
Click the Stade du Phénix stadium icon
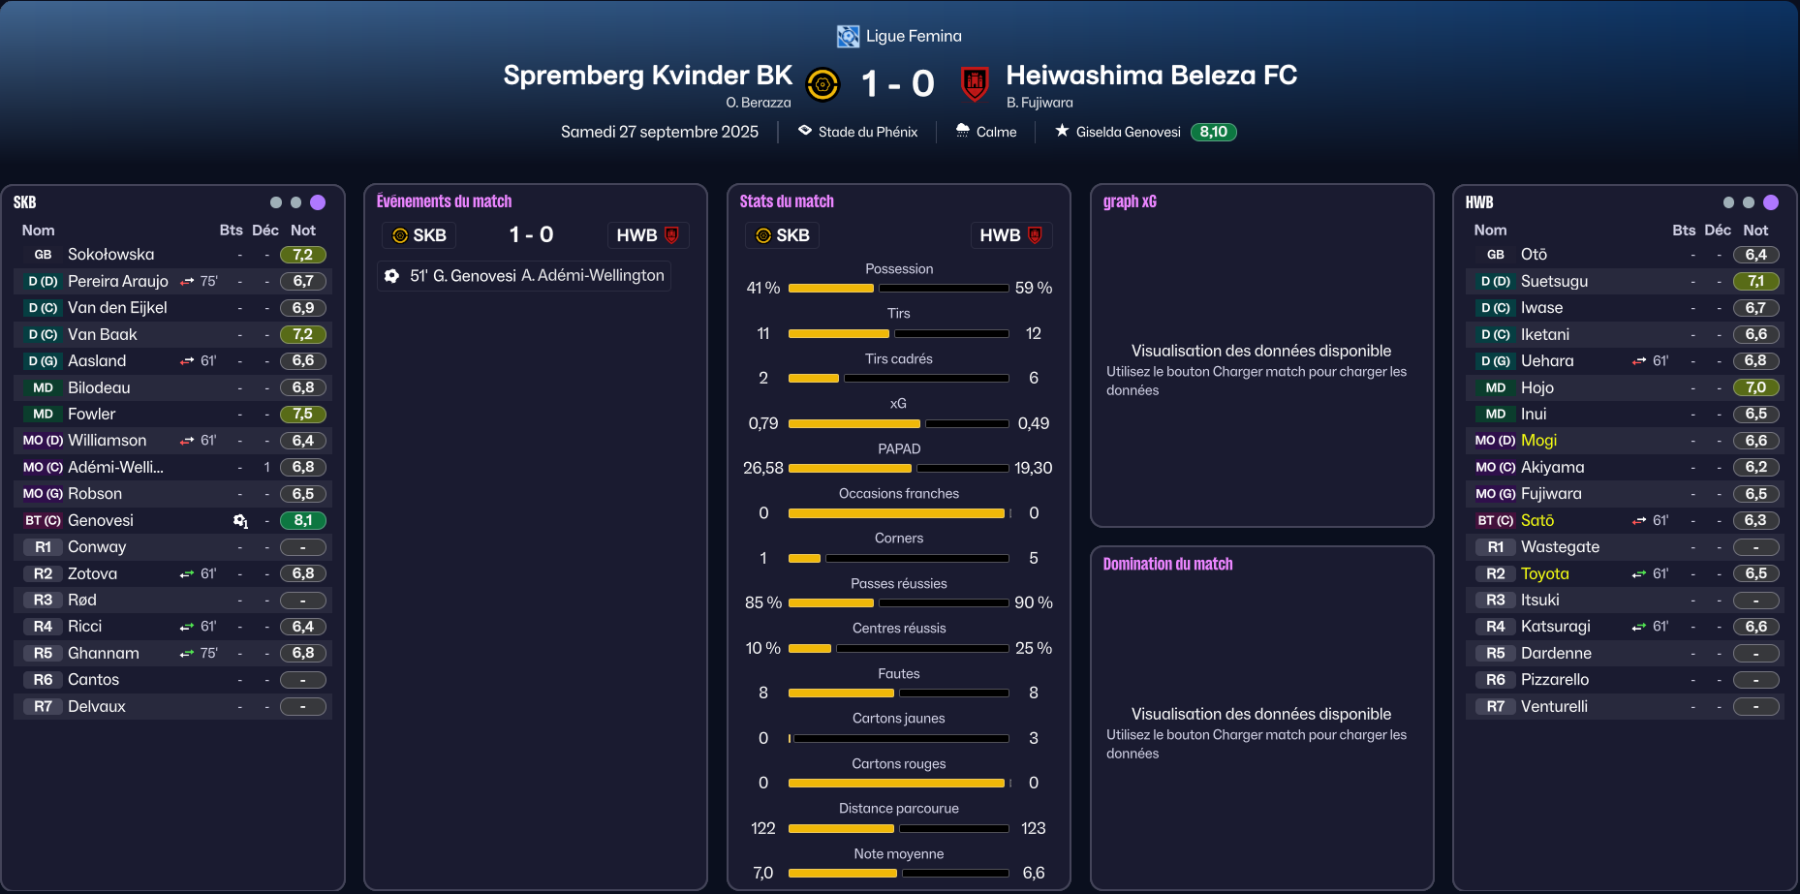805,131
